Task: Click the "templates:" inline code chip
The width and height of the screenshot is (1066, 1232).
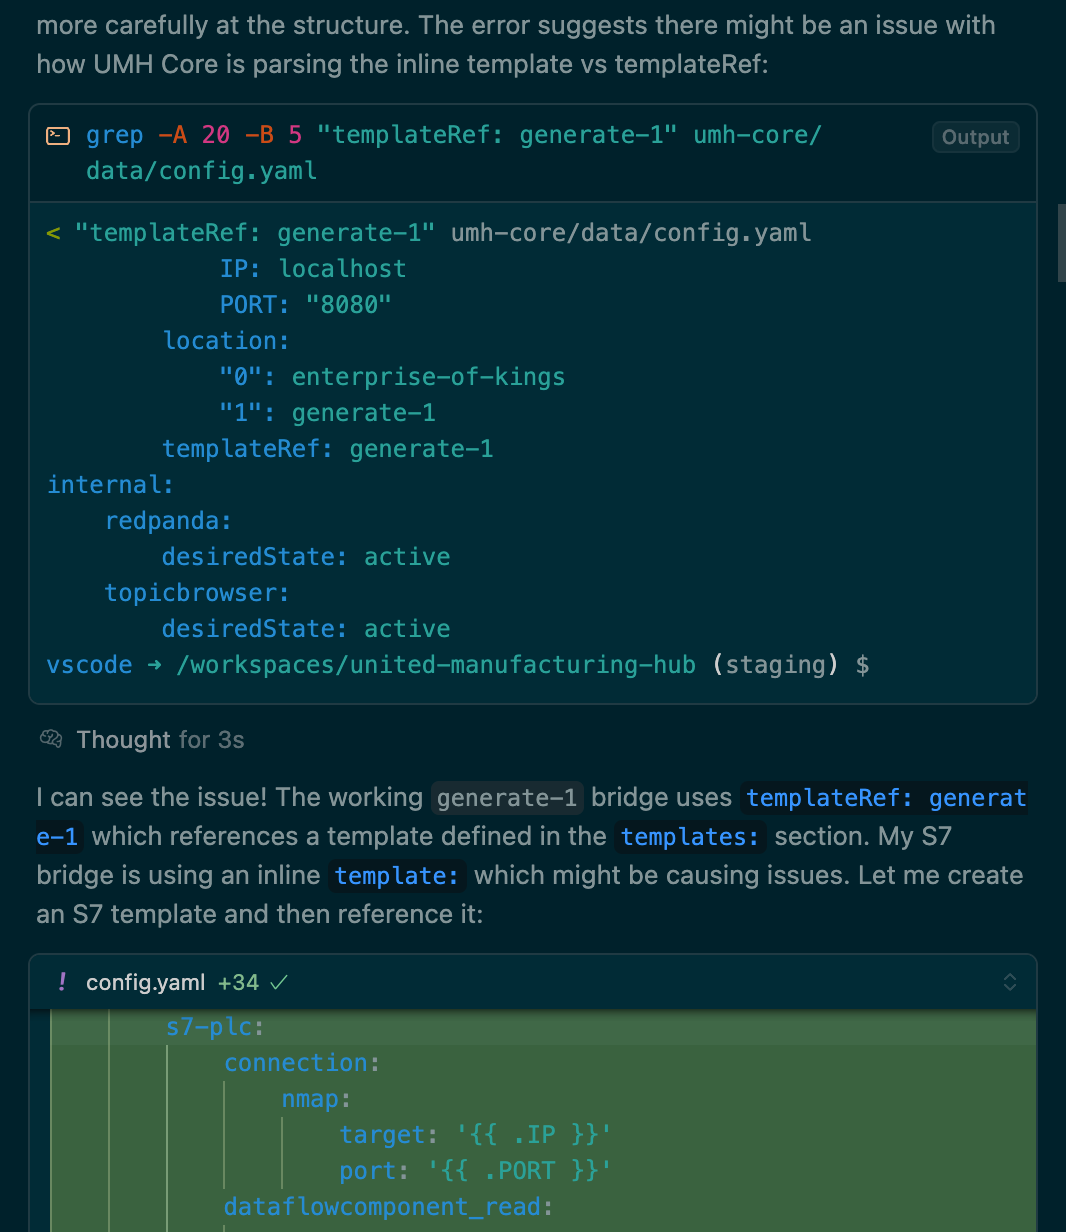Action: pyautogui.click(x=690, y=836)
